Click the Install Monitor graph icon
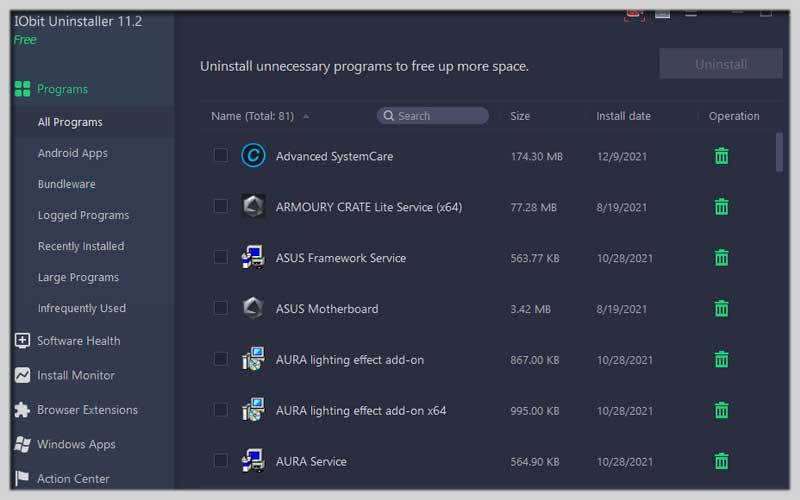Image resolution: width=800 pixels, height=500 pixels. click(22, 375)
